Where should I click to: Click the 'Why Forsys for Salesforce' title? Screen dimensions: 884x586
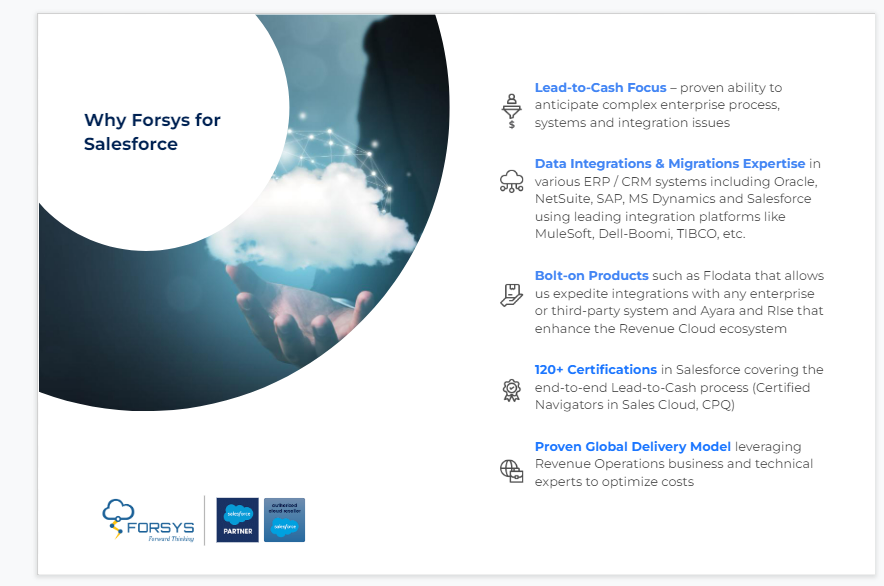click(152, 132)
